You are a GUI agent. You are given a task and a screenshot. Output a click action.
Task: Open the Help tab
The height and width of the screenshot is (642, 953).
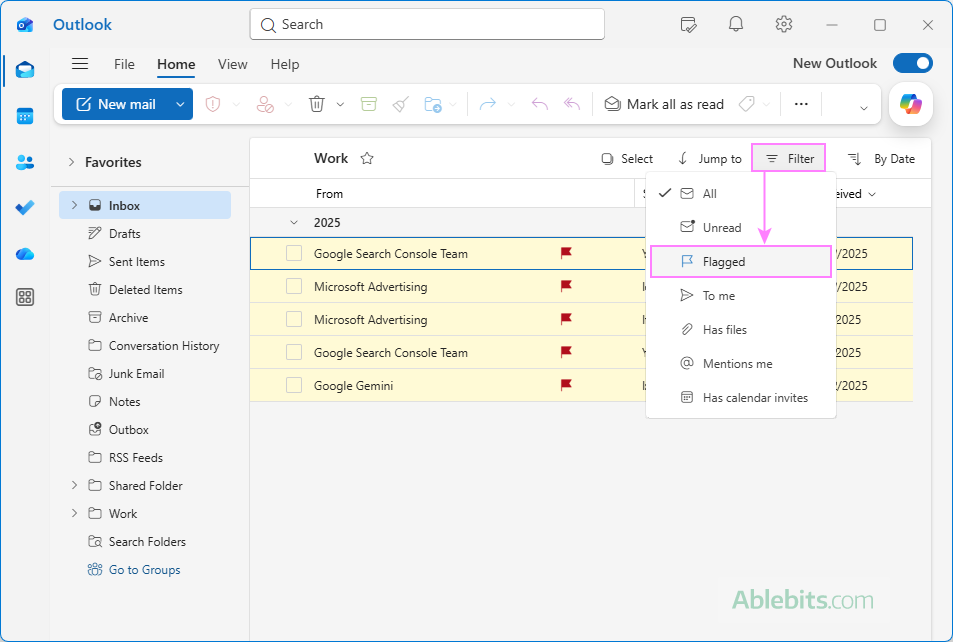point(284,64)
